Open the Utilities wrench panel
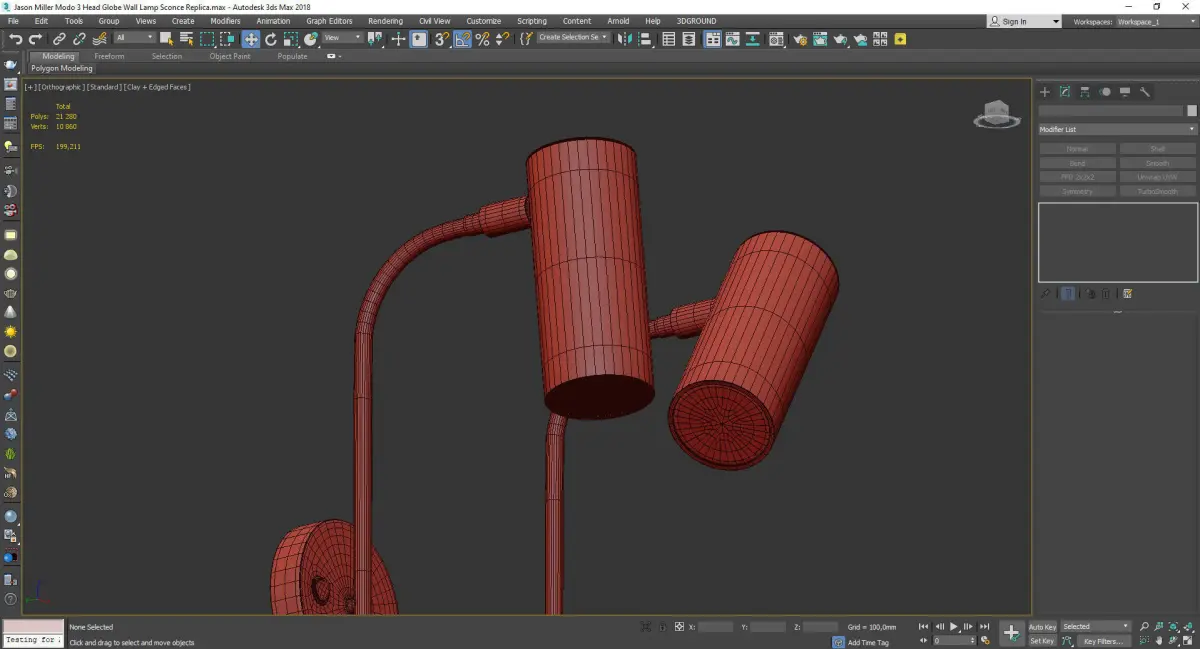This screenshot has height=649, width=1200. 1145,92
